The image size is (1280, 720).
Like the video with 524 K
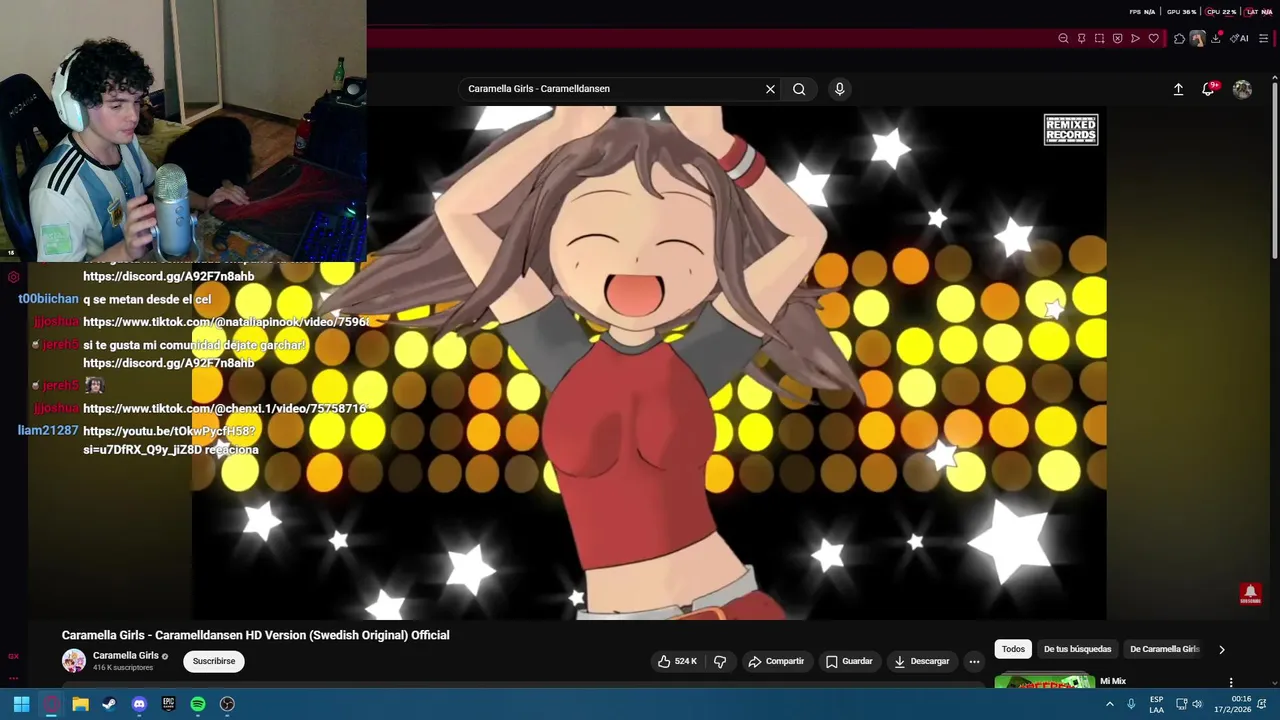coord(677,661)
